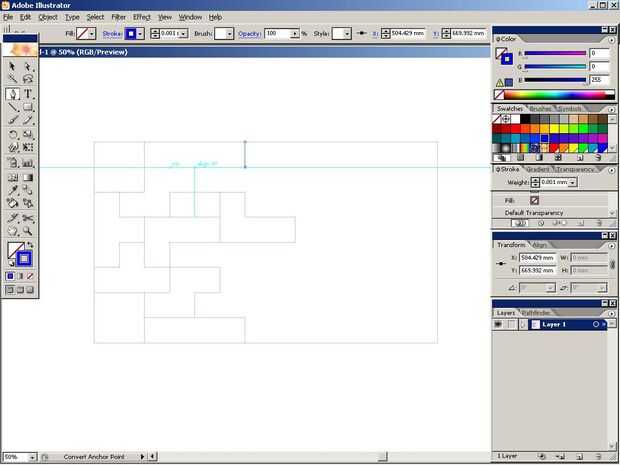Image resolution: width=620 pixels, height=465 pixels.
Task: Toggle the lock column for Layer 1
Action: click(x=511, y=325)
